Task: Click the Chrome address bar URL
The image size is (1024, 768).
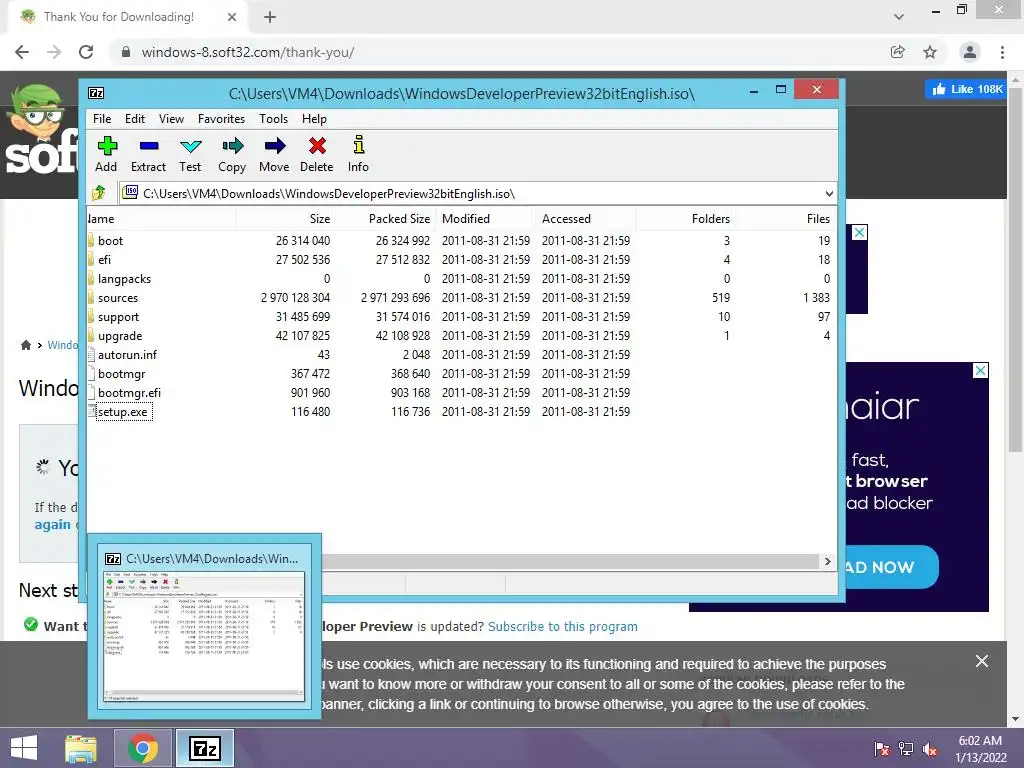Action: [248, 52]
